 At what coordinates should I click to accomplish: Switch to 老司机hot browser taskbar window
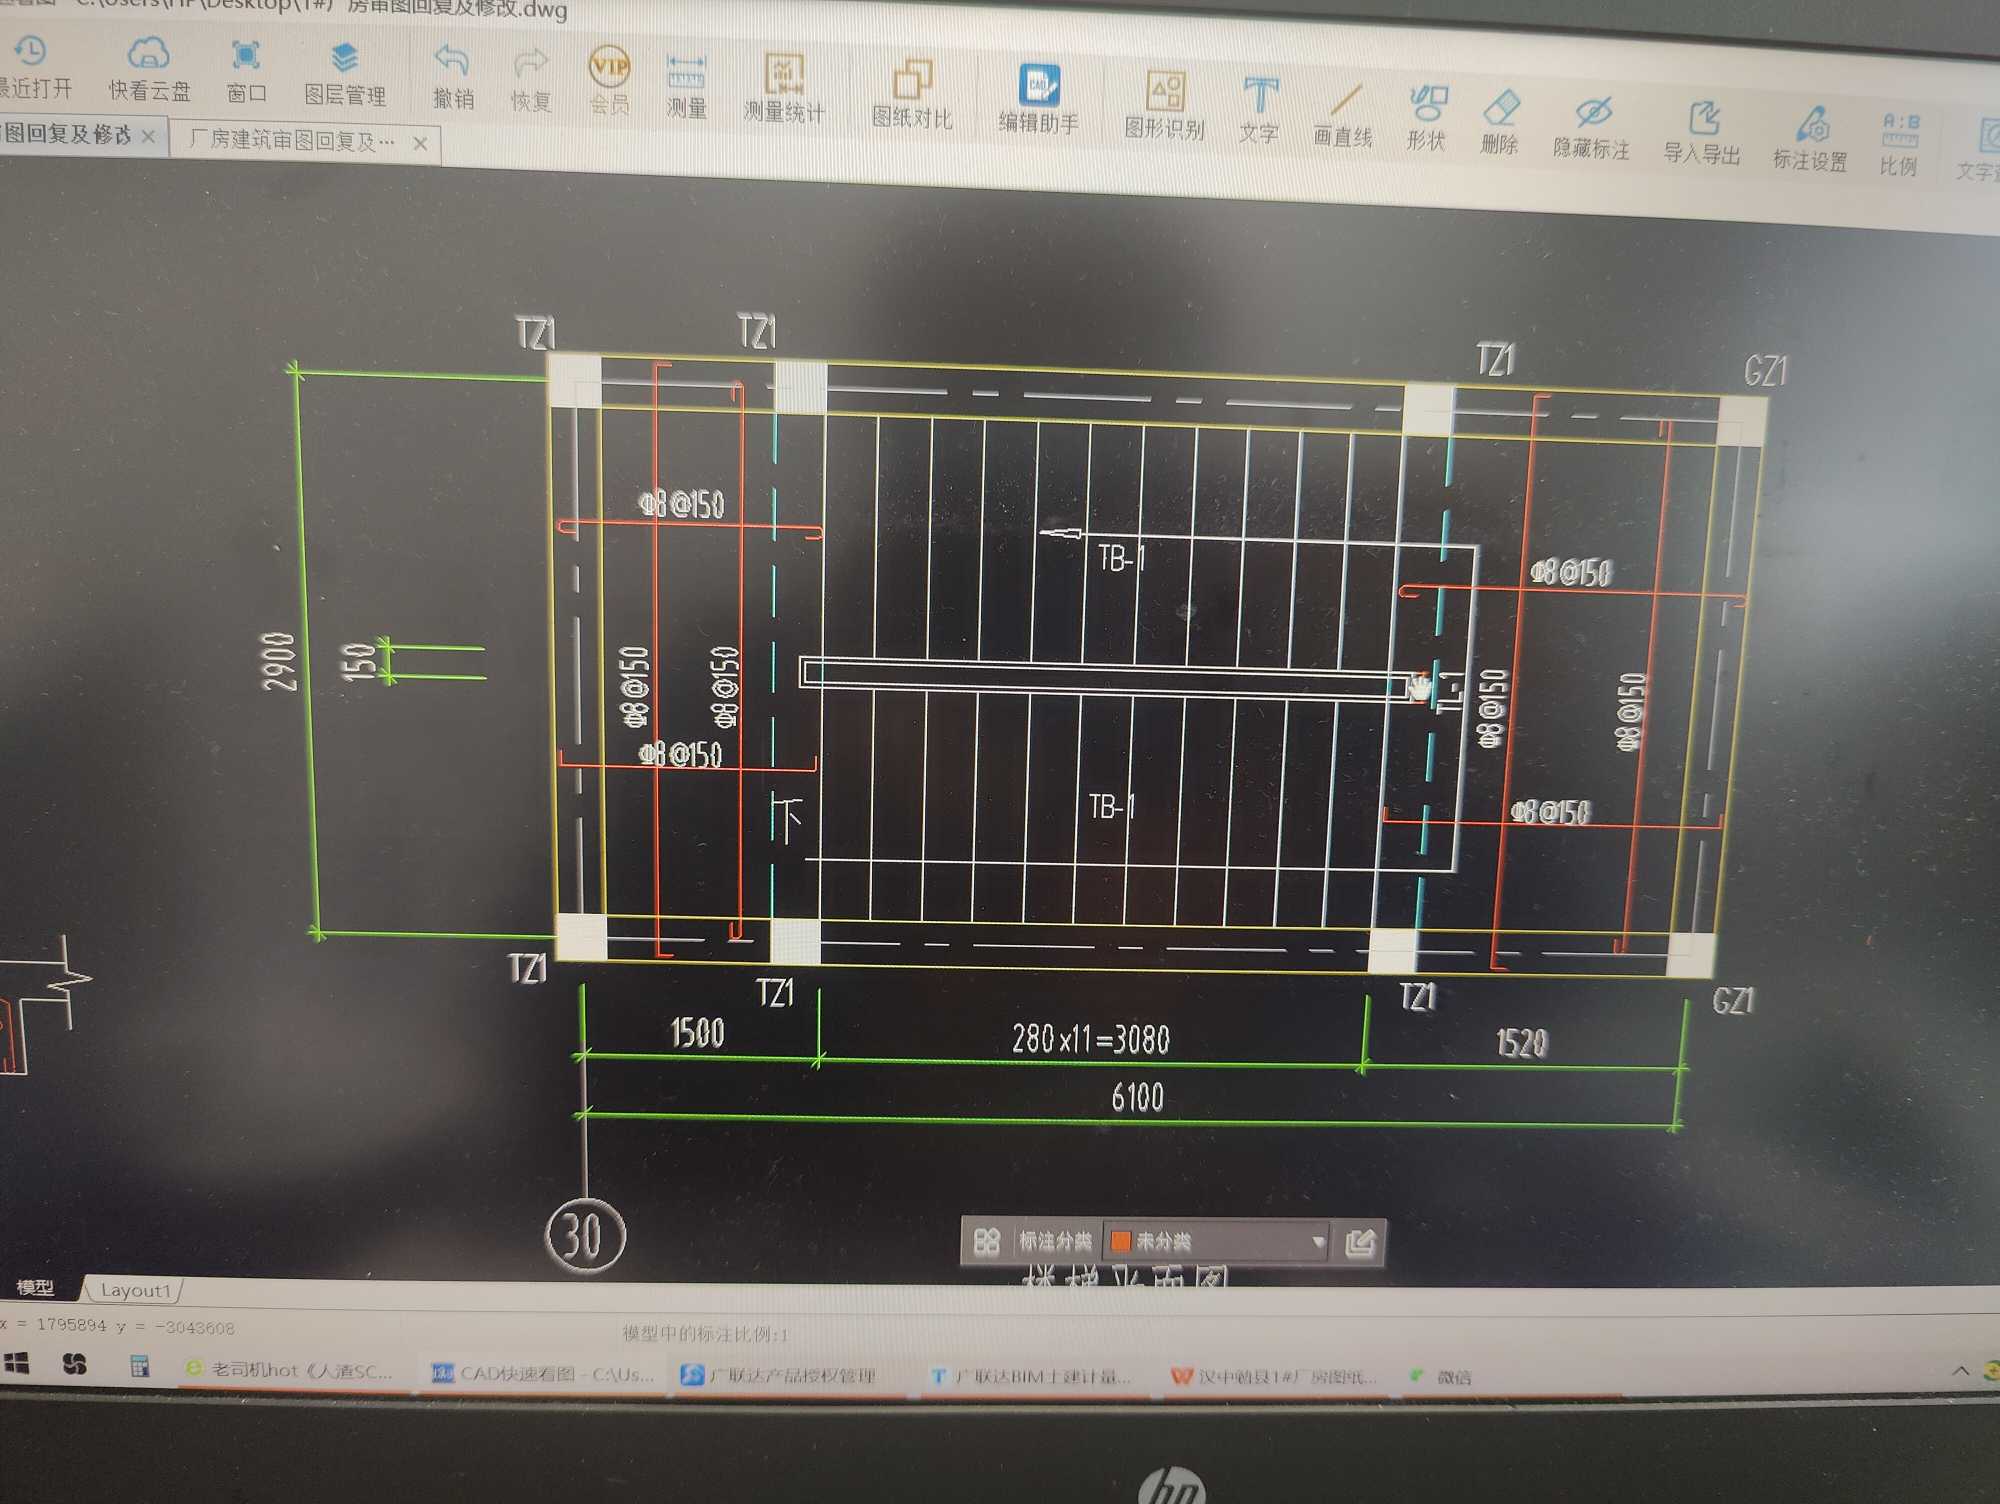tap(290, 1370)
